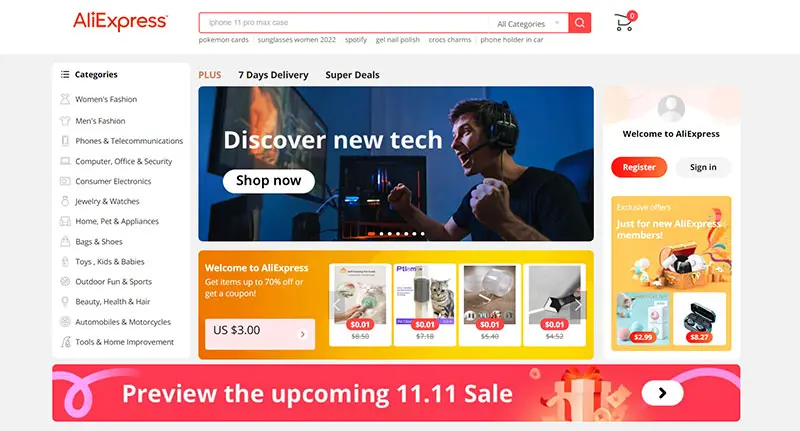Click the Bags & Shoes bag icon

[x=65, y=241]
